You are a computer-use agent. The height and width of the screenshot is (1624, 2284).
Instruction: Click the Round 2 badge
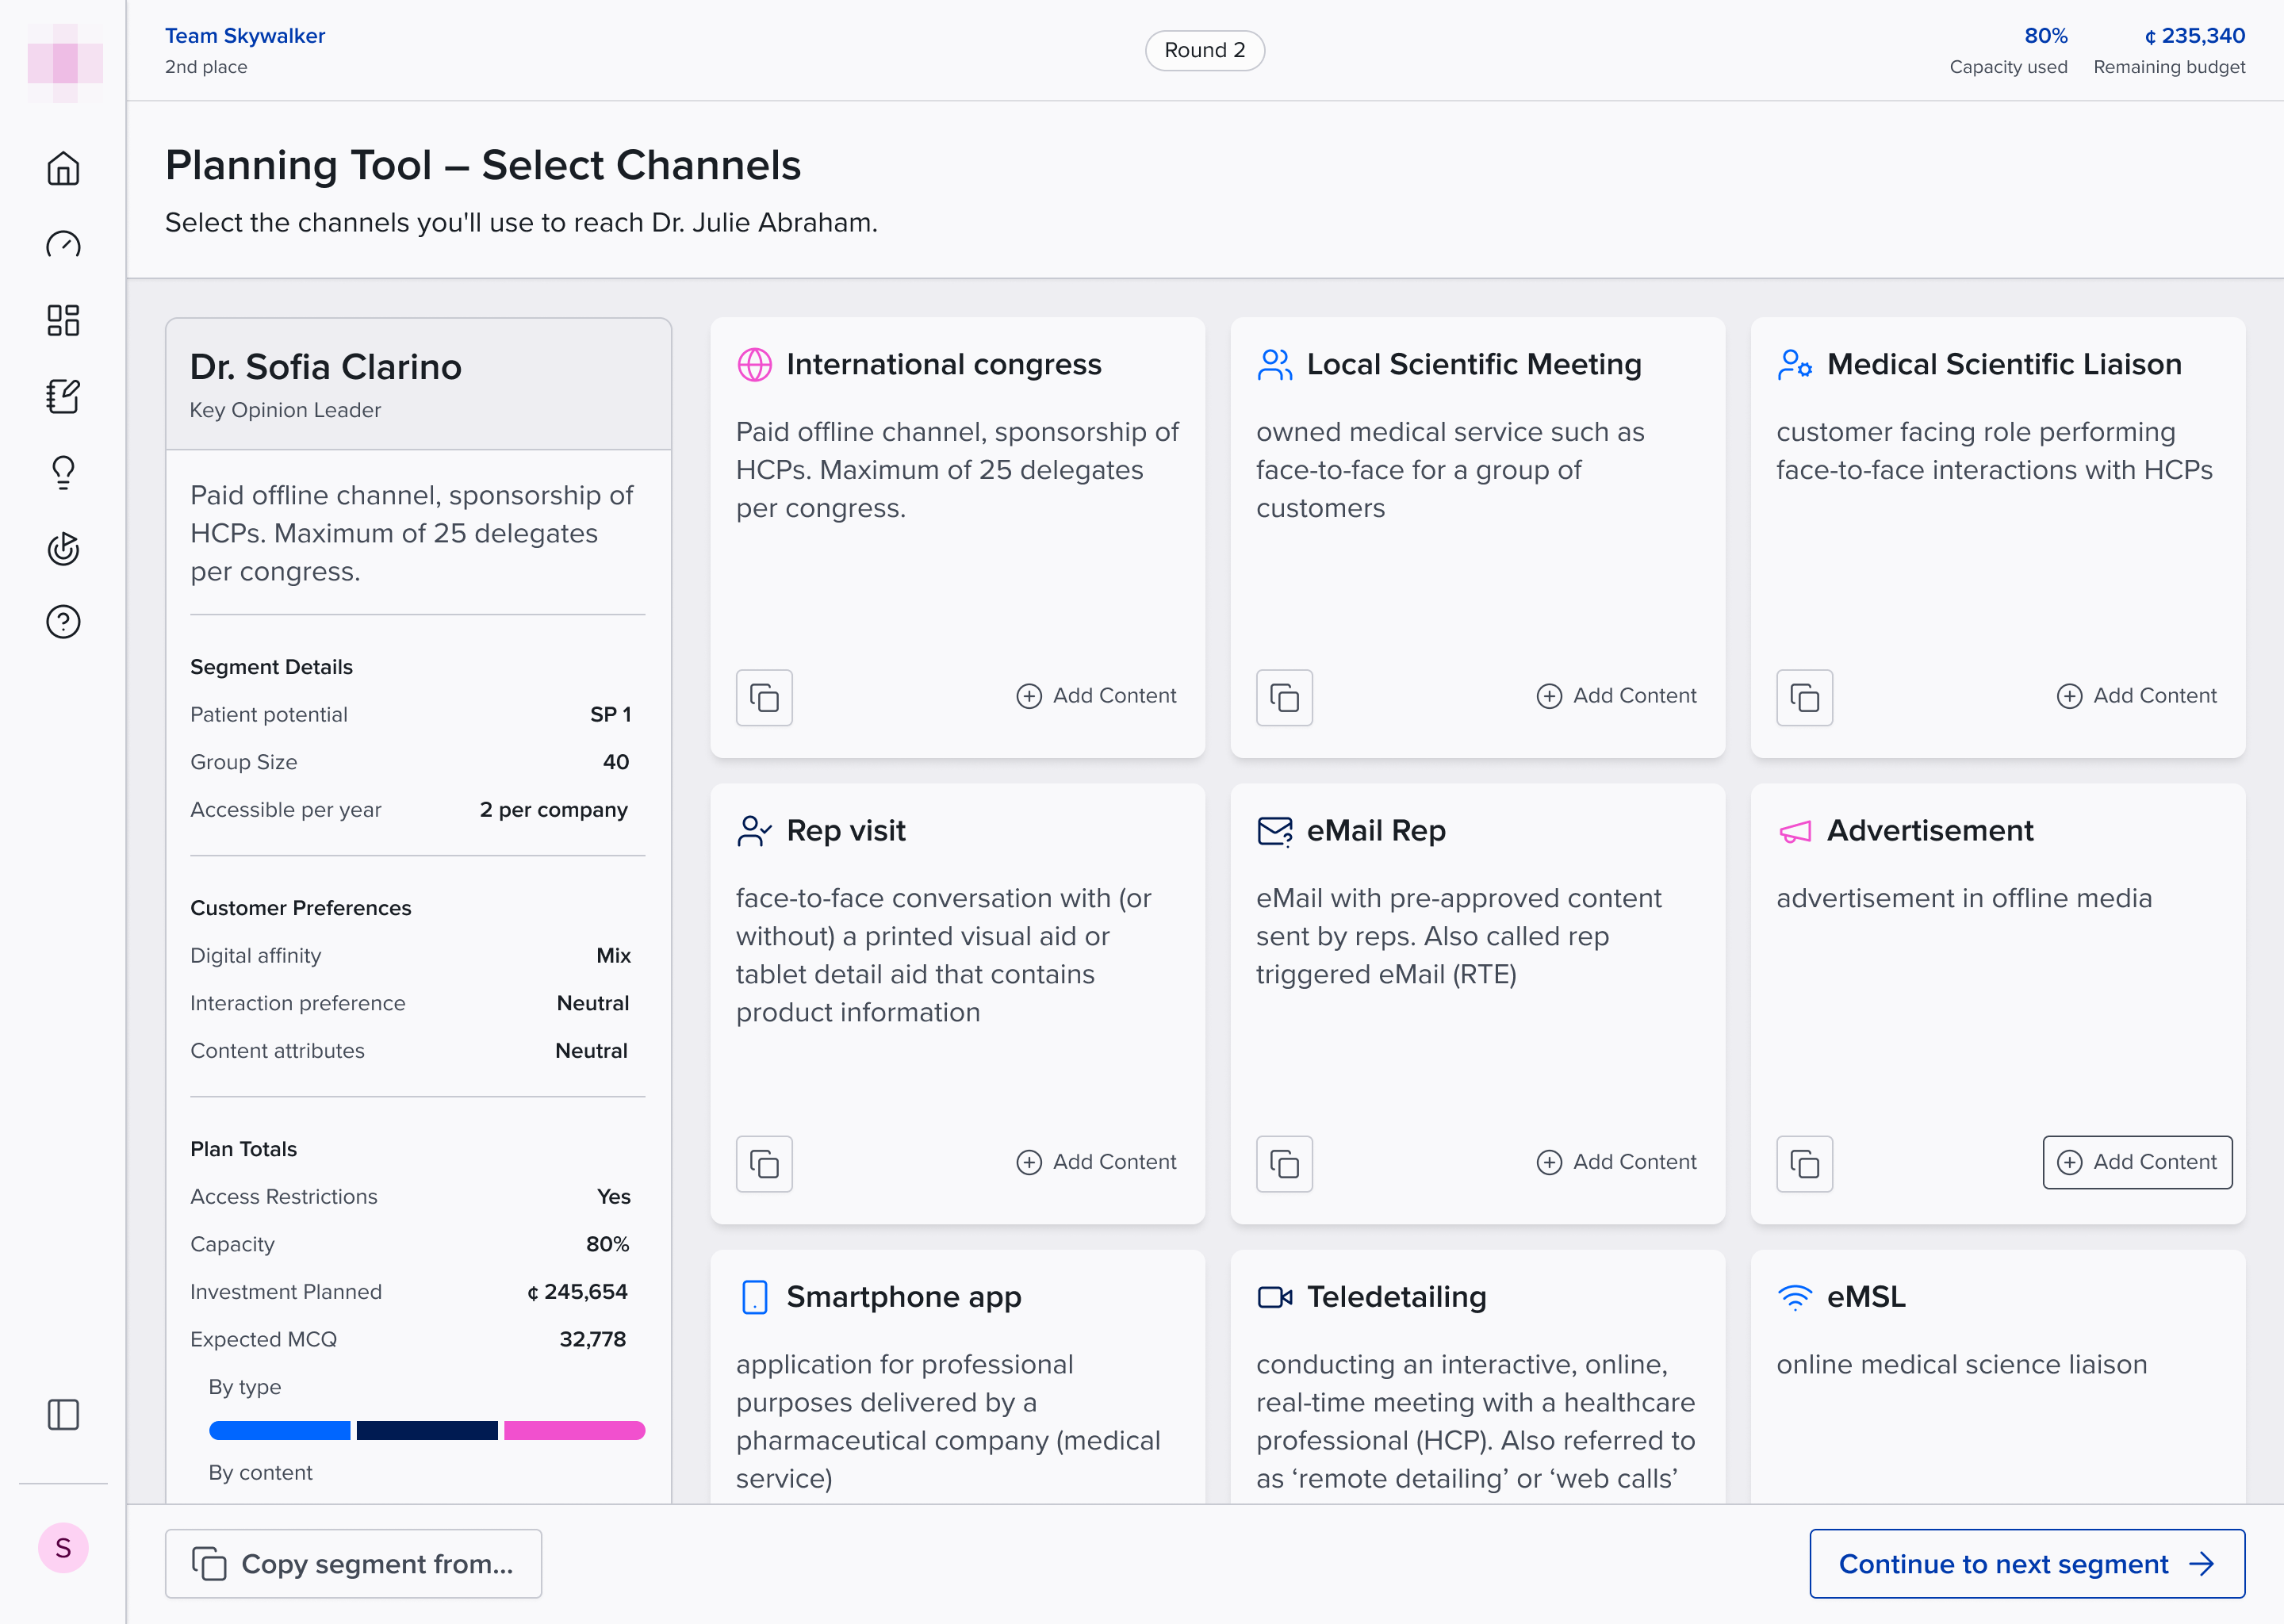tap(1204, 50)
